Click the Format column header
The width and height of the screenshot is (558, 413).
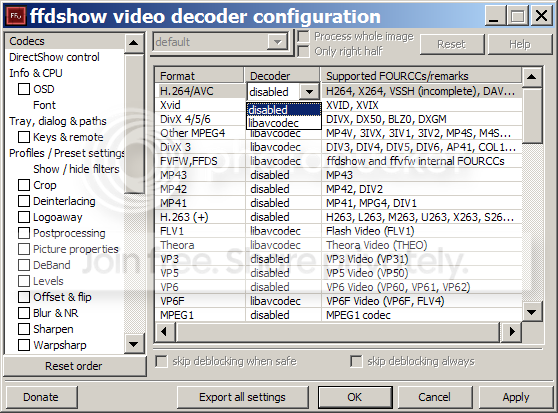tap(200, 75)
